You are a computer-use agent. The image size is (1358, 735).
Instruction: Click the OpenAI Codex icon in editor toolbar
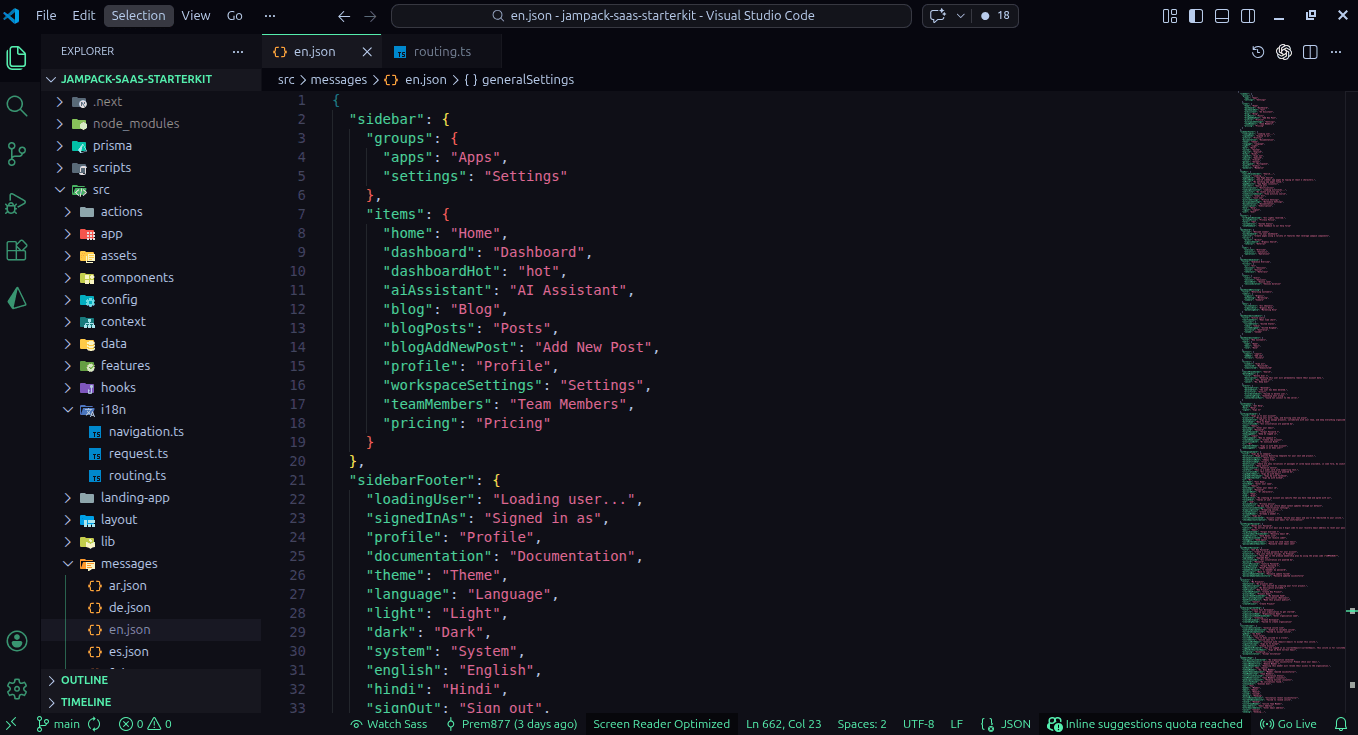(x=1284, y=52)
